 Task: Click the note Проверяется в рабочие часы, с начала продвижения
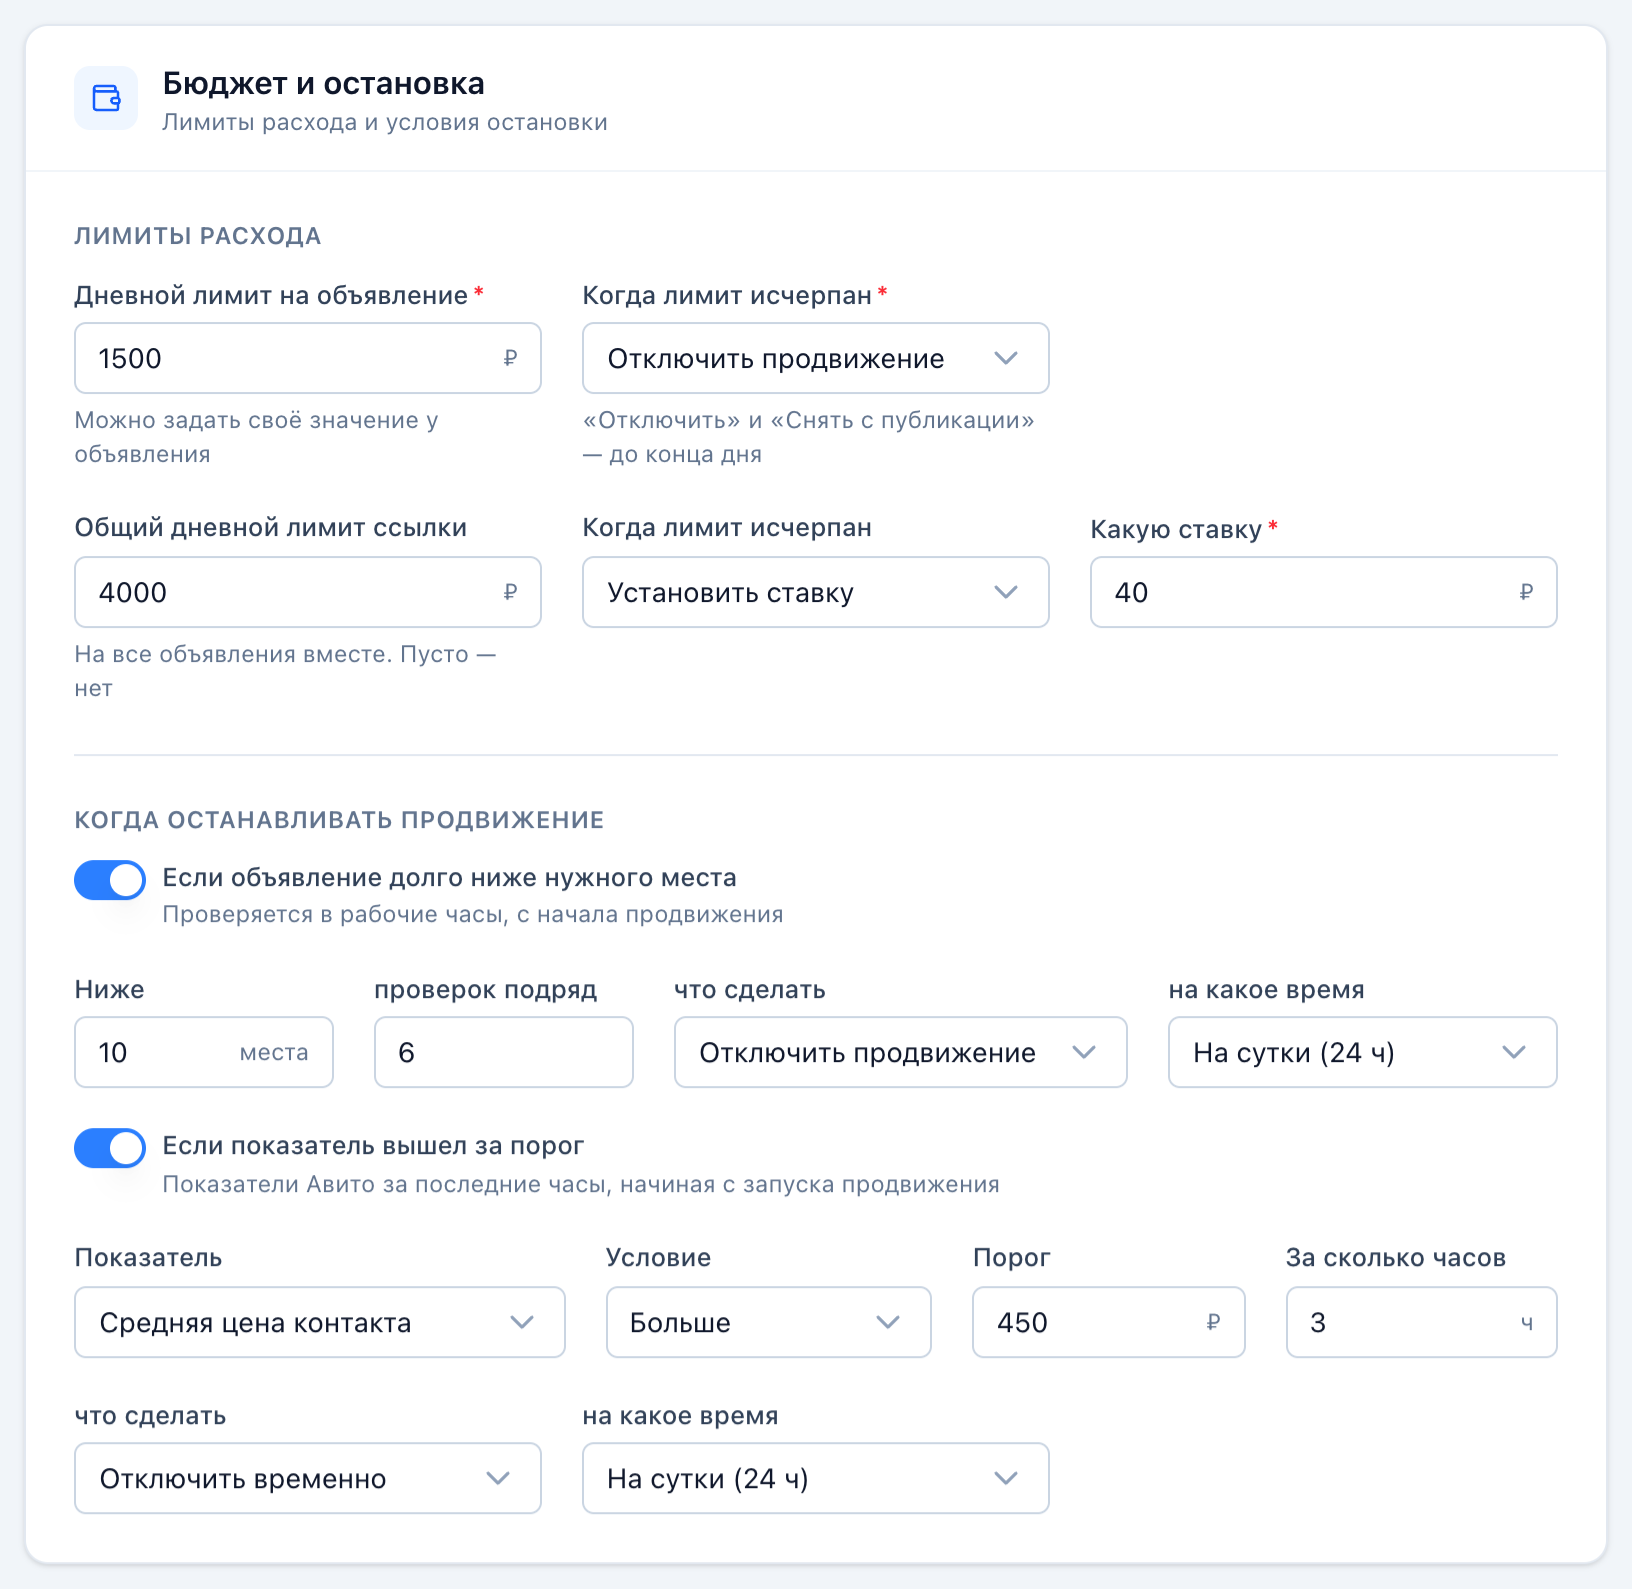coord(473,915)
